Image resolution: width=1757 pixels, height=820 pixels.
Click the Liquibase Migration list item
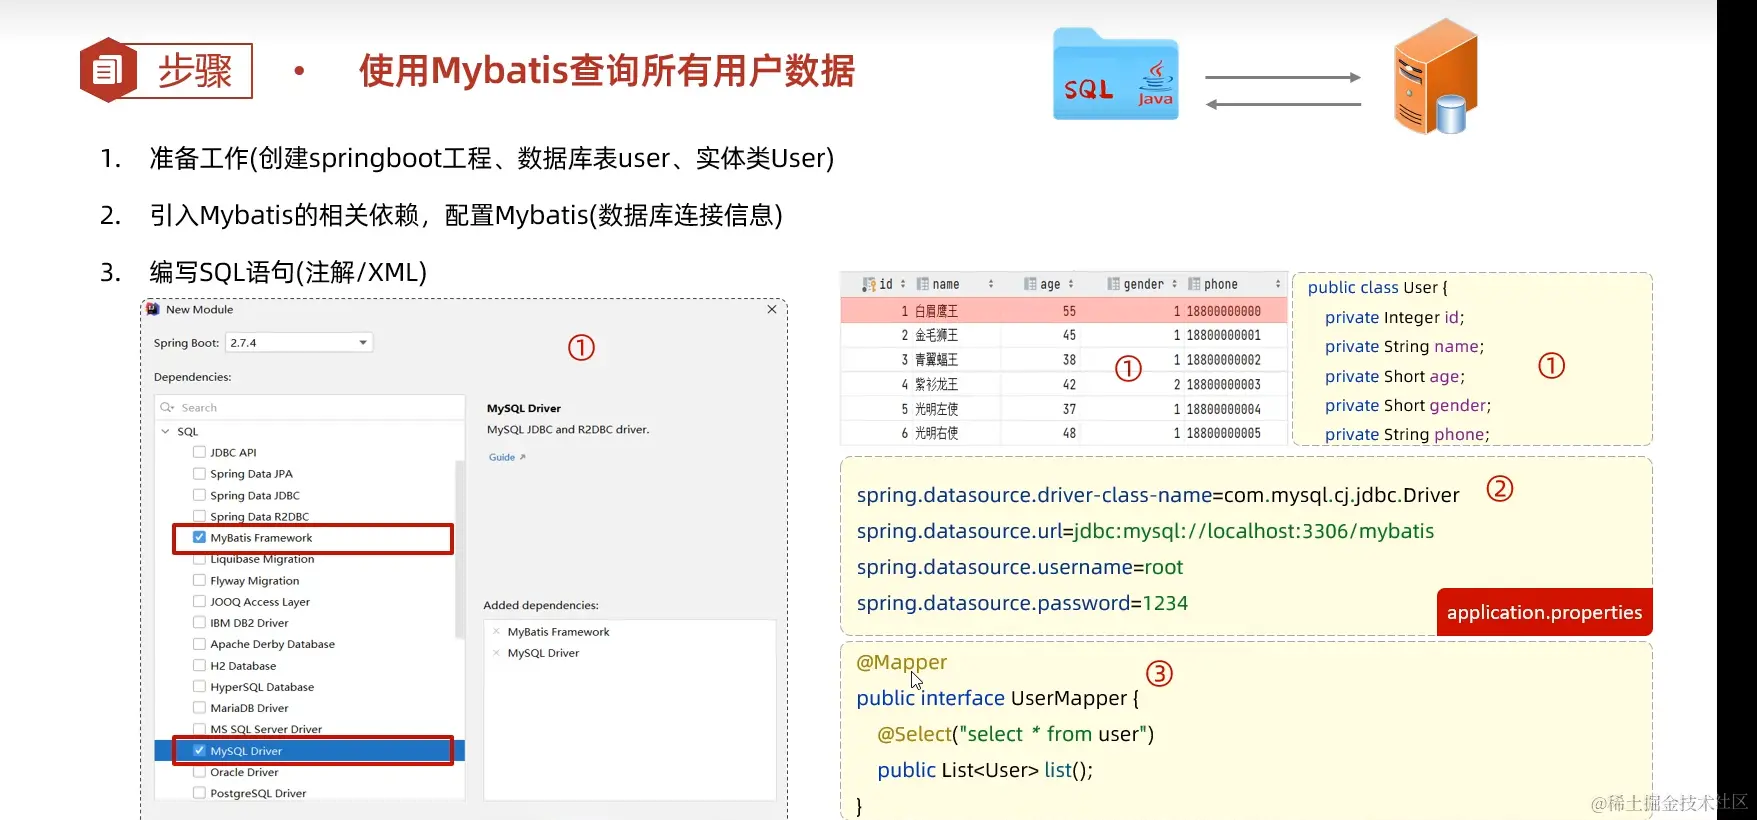(262, 559)
